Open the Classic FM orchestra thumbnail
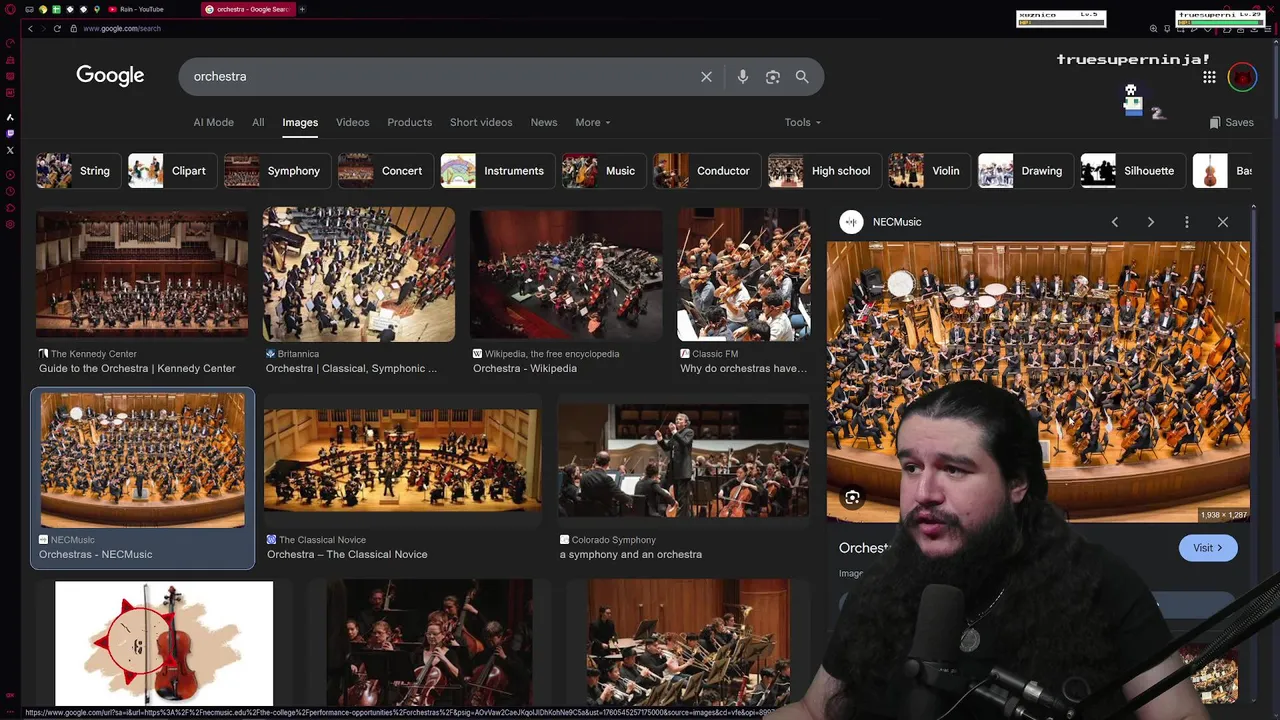 click(744, 274)
